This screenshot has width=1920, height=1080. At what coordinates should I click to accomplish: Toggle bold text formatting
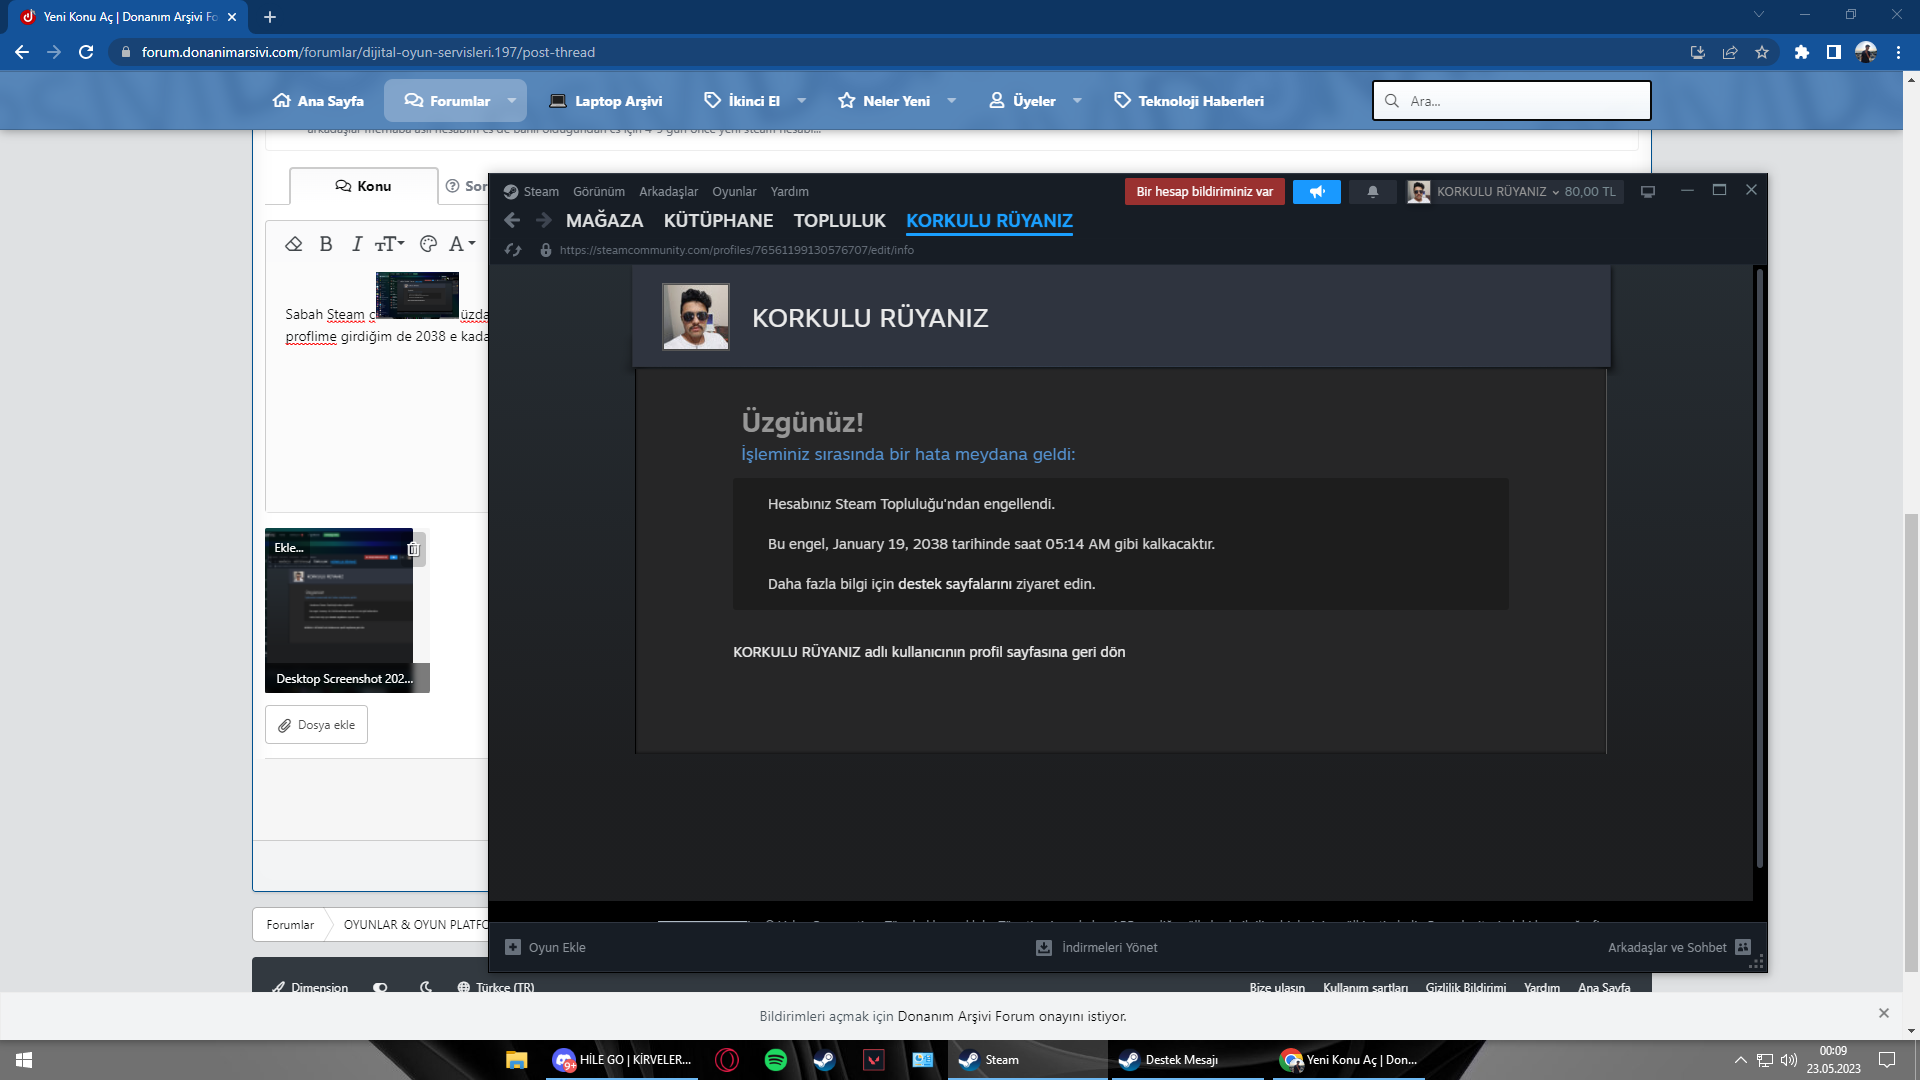(x=325, y=244)
